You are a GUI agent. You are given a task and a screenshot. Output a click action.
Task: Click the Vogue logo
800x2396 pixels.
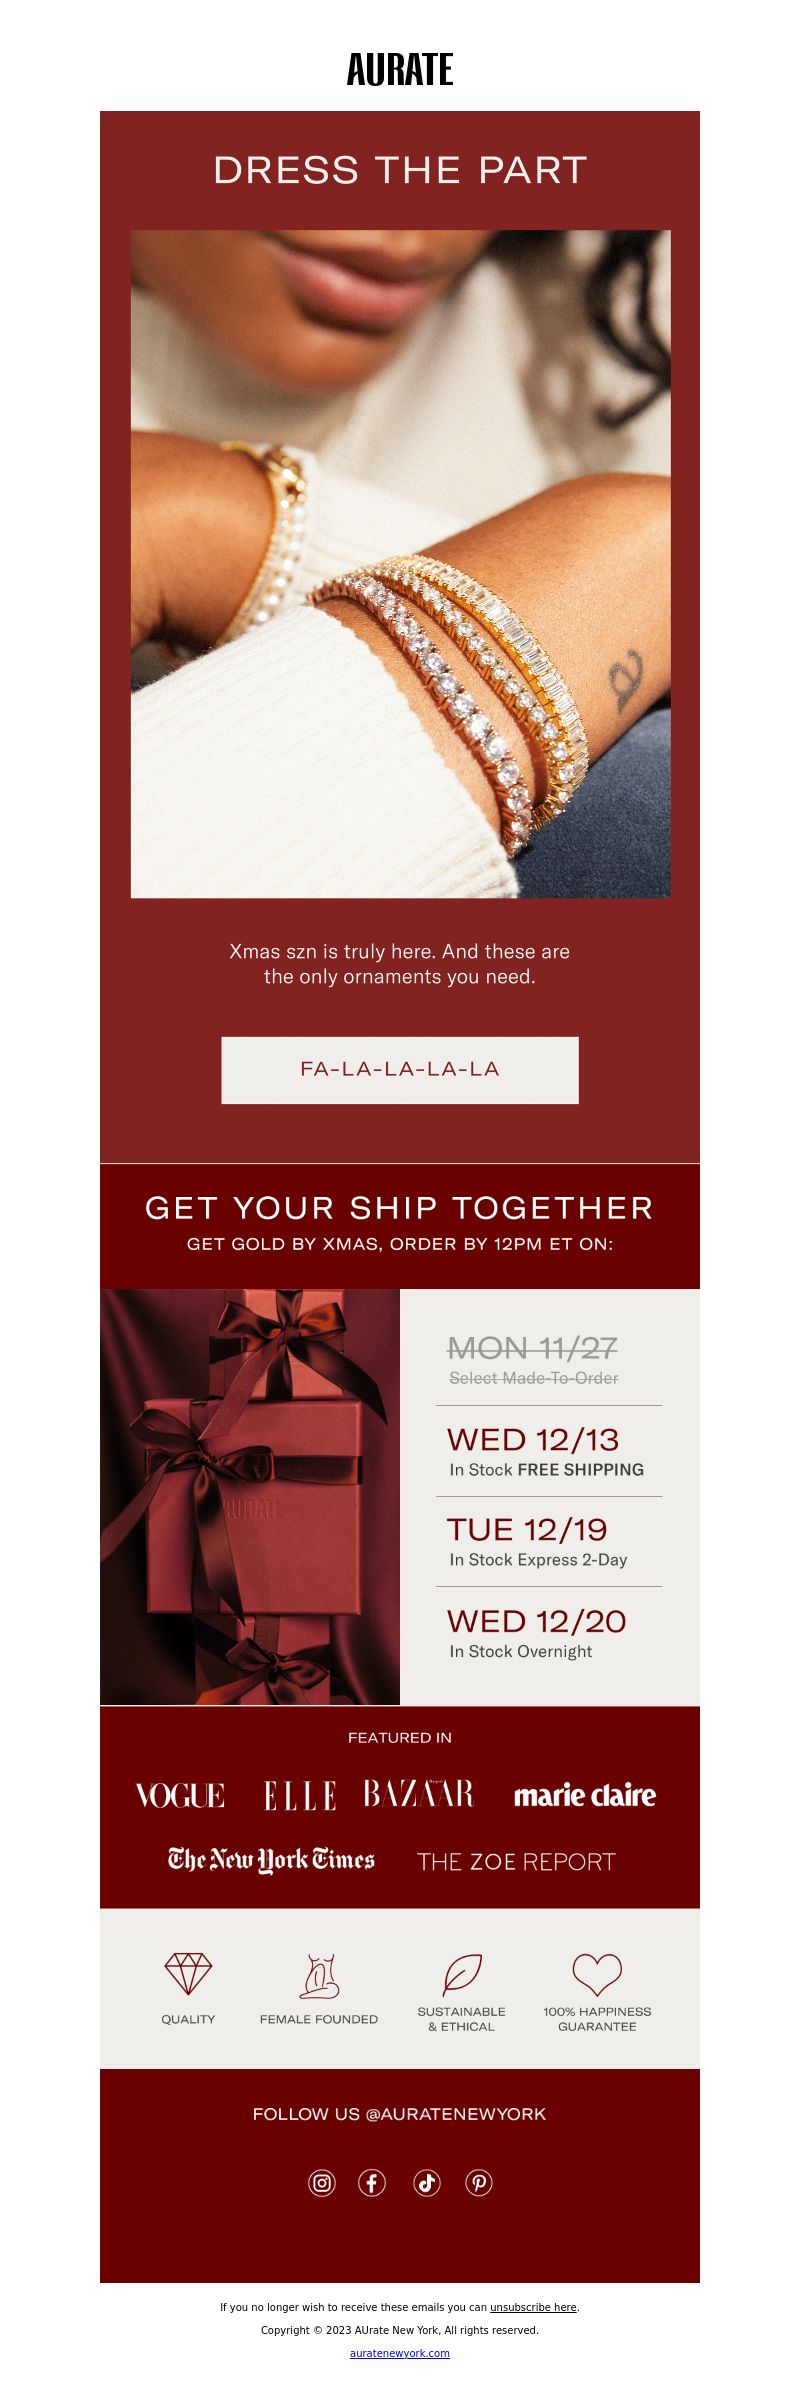coord(180,1796)
